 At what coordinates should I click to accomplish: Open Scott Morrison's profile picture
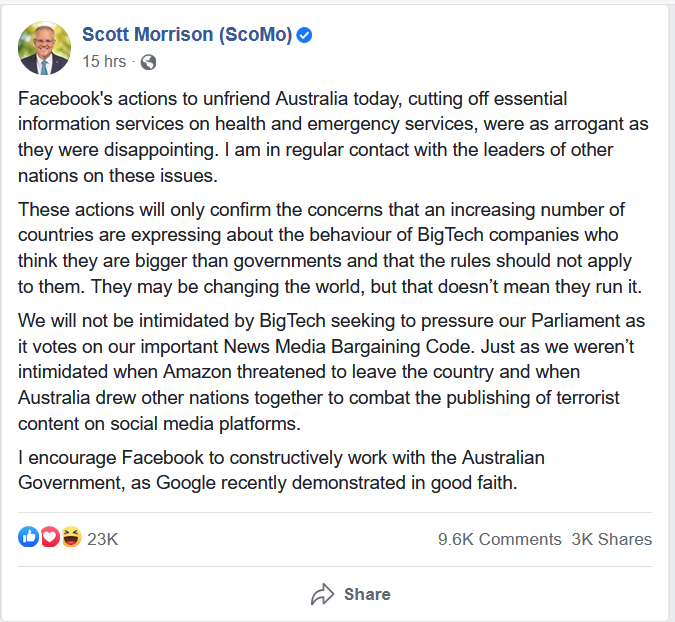click(x=45, y=48)
